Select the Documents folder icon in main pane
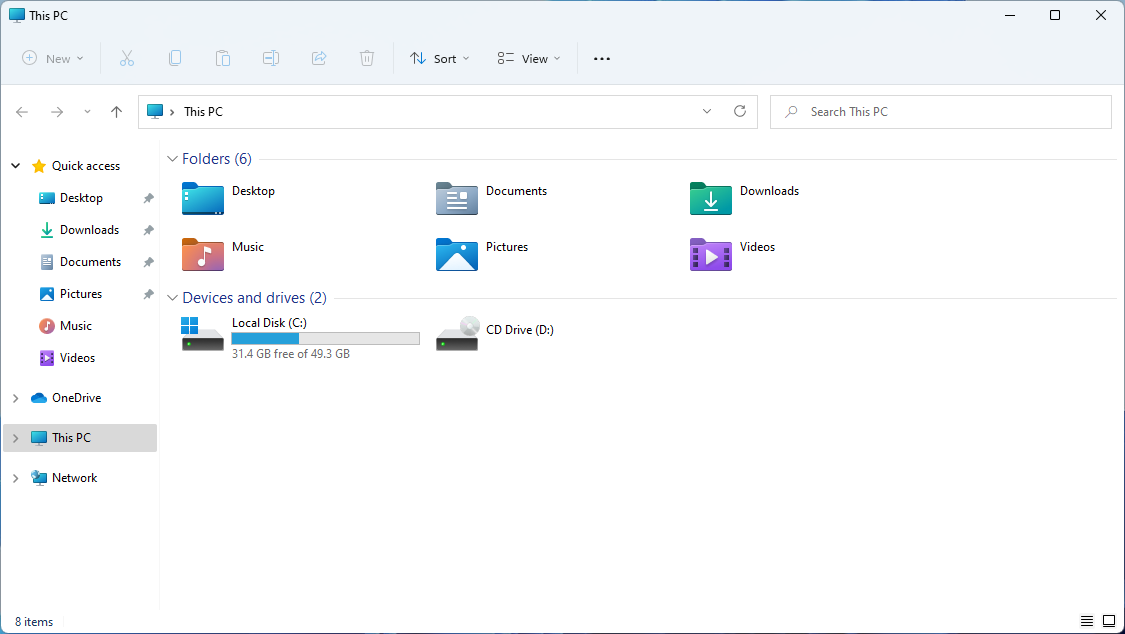The image size is (1125, 634). pyautogui.click(x=457, y=199)
